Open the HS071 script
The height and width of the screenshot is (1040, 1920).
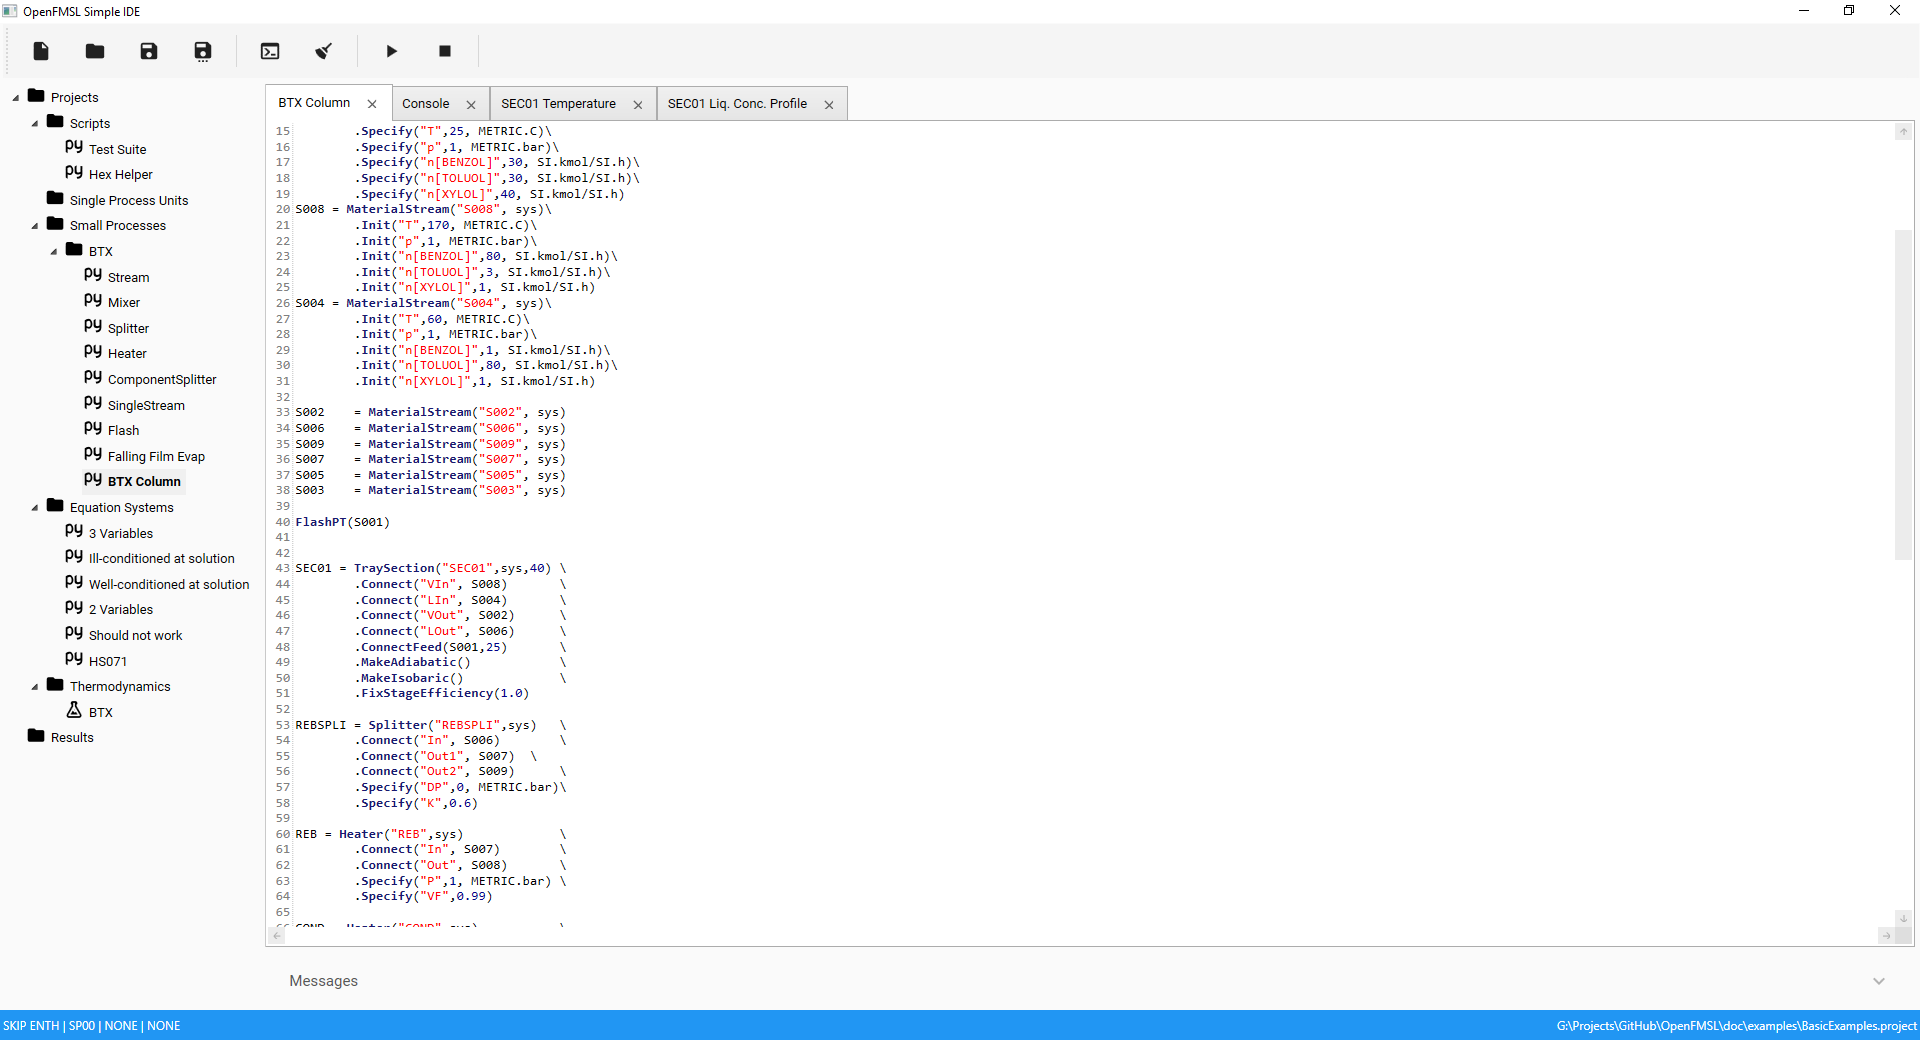(107, 662)
